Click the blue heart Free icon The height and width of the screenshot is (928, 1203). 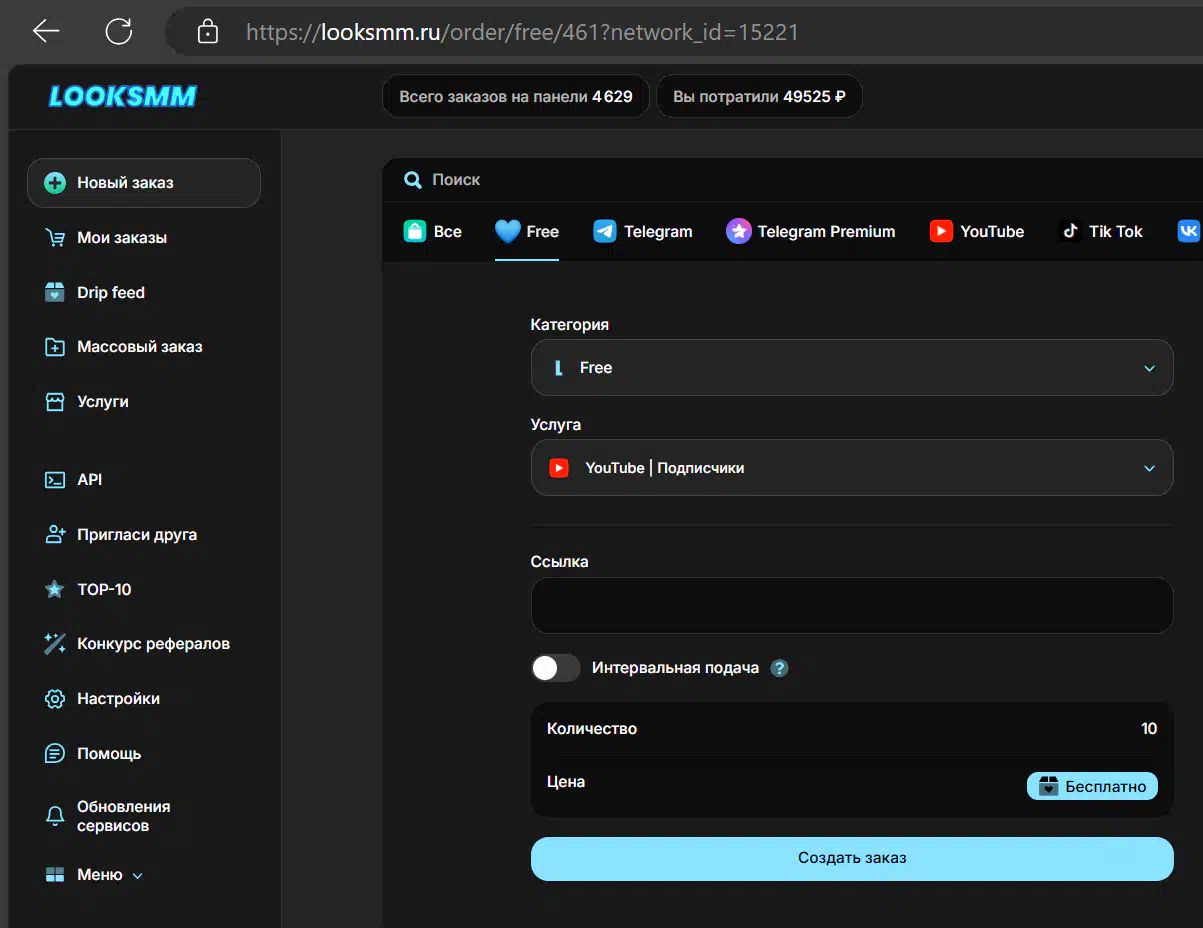point(508,231)
